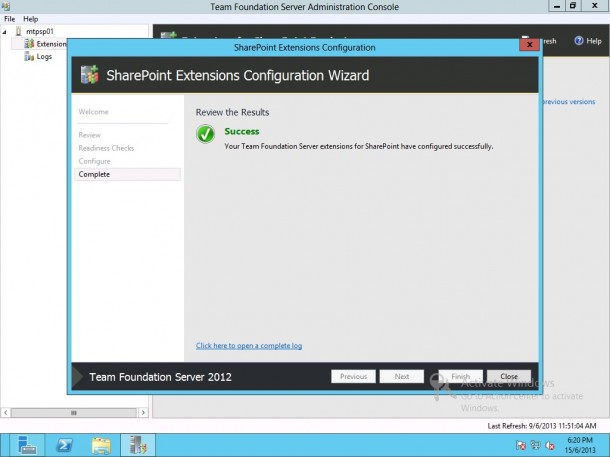The width and height of the screenshot is (610, 457).
Task: Click the console application icon in title bar
Action: (5, 6)
